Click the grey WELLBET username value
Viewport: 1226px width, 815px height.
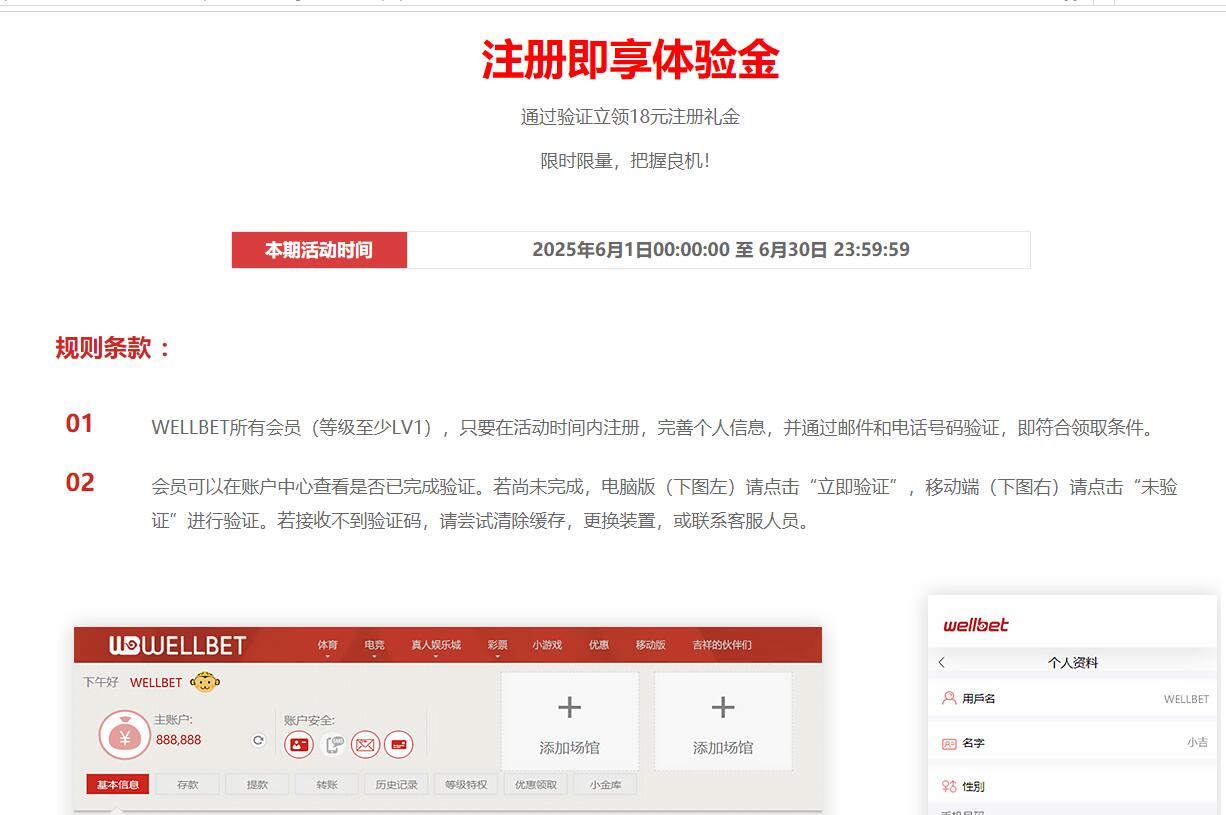coord(1186,699)
